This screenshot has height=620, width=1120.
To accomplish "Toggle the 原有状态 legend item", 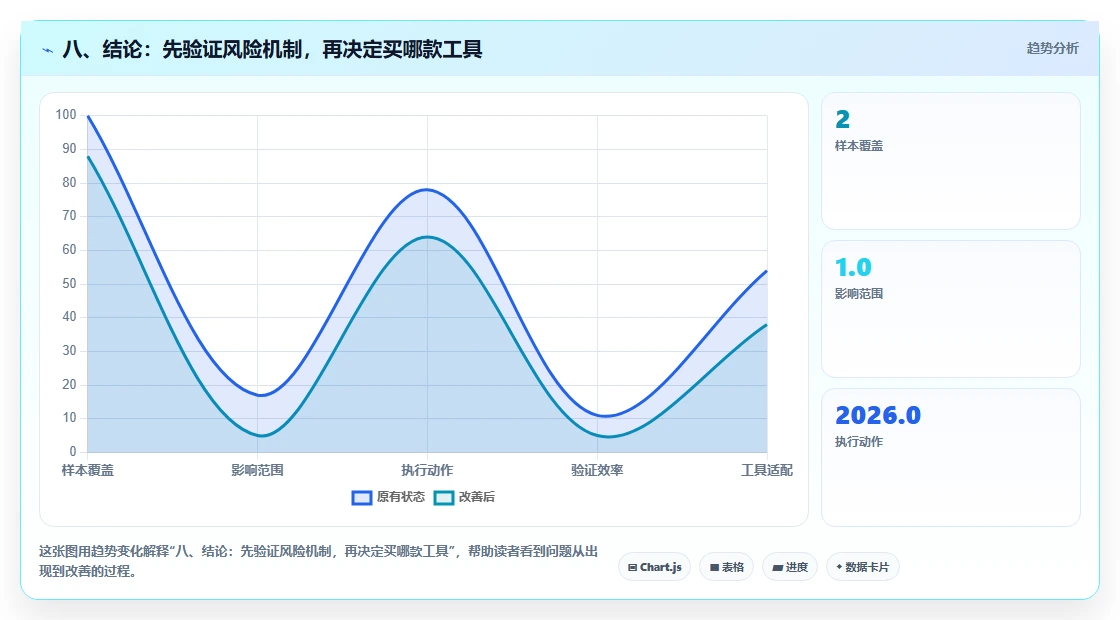I will pos(388,497).
